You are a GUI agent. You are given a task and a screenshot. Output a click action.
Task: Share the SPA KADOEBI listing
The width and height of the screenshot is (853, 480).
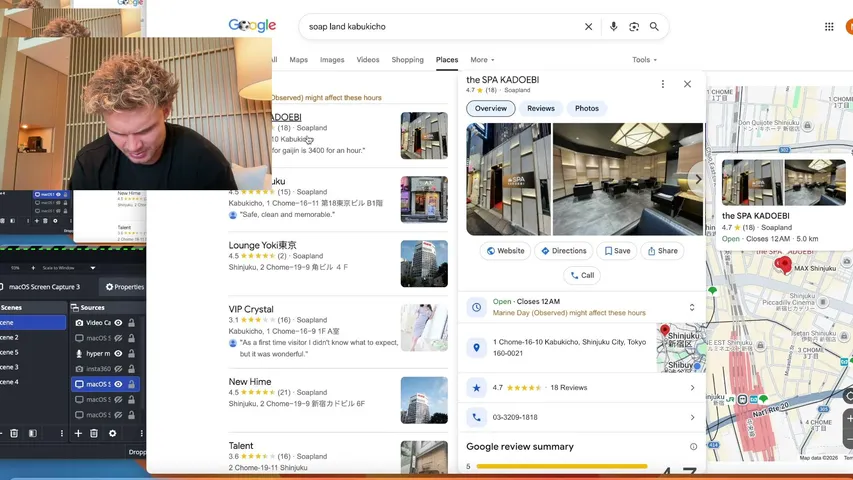pyautogui.click(x=662, y=251)
